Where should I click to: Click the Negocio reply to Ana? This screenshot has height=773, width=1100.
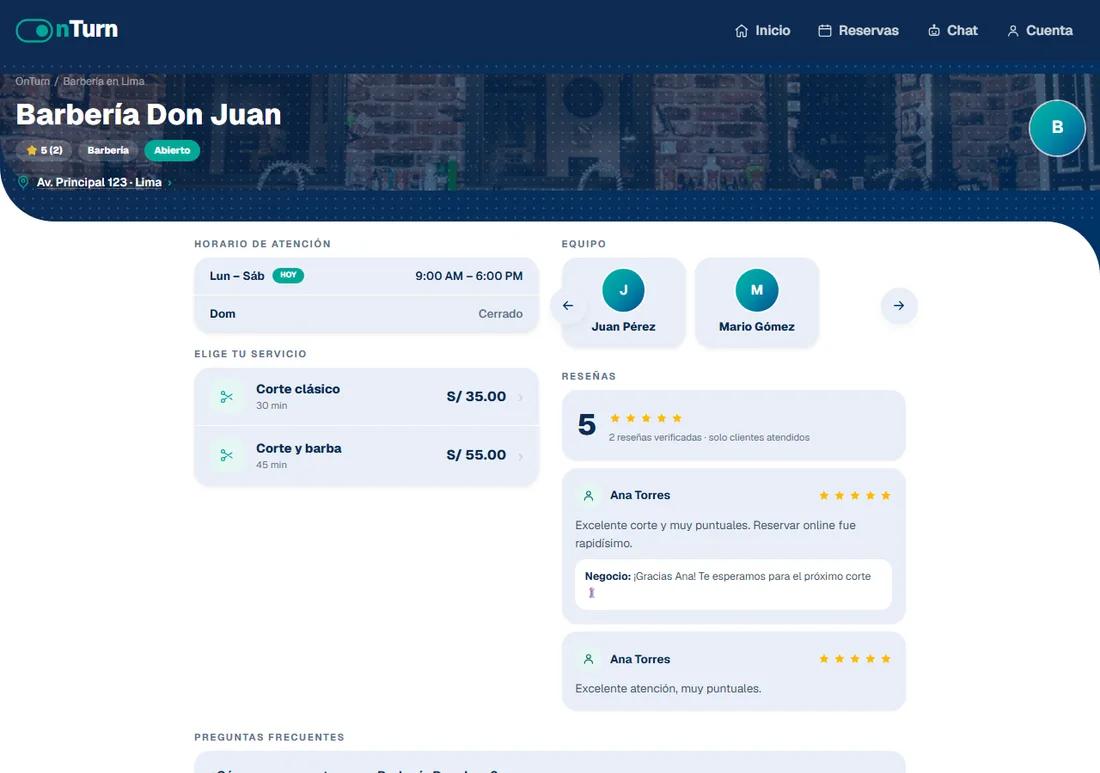(733, 584)
